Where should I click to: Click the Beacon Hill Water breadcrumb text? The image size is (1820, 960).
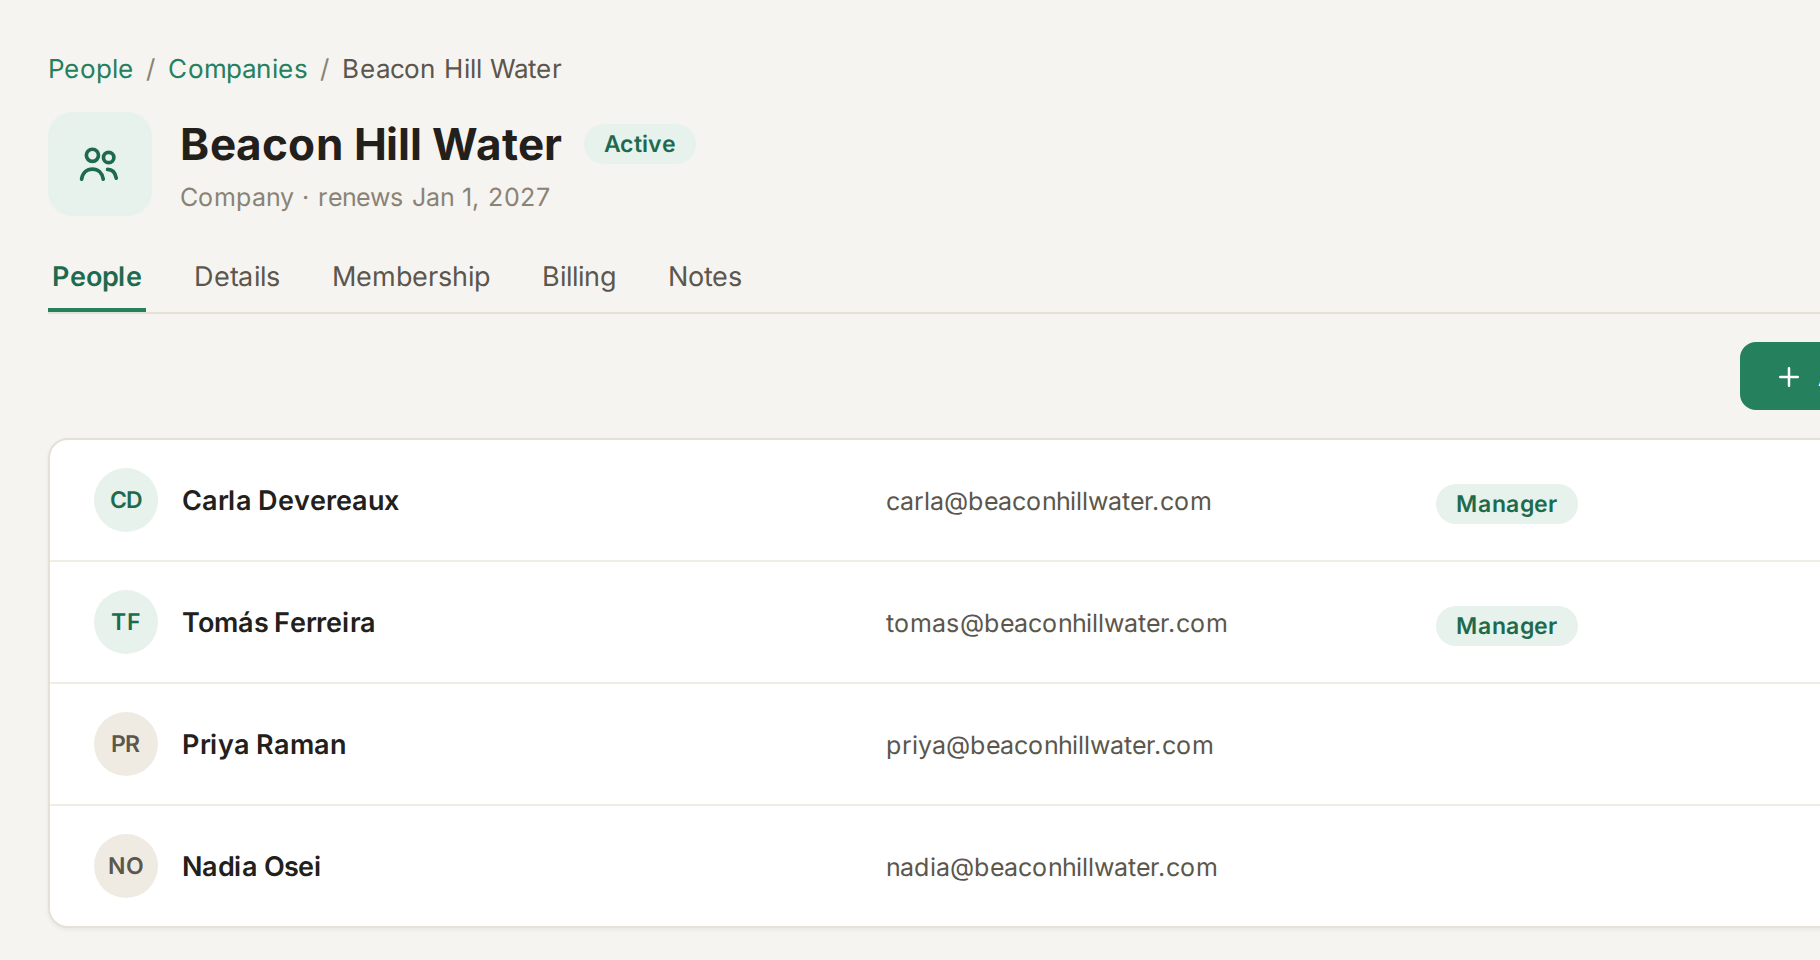coord(452,69)
